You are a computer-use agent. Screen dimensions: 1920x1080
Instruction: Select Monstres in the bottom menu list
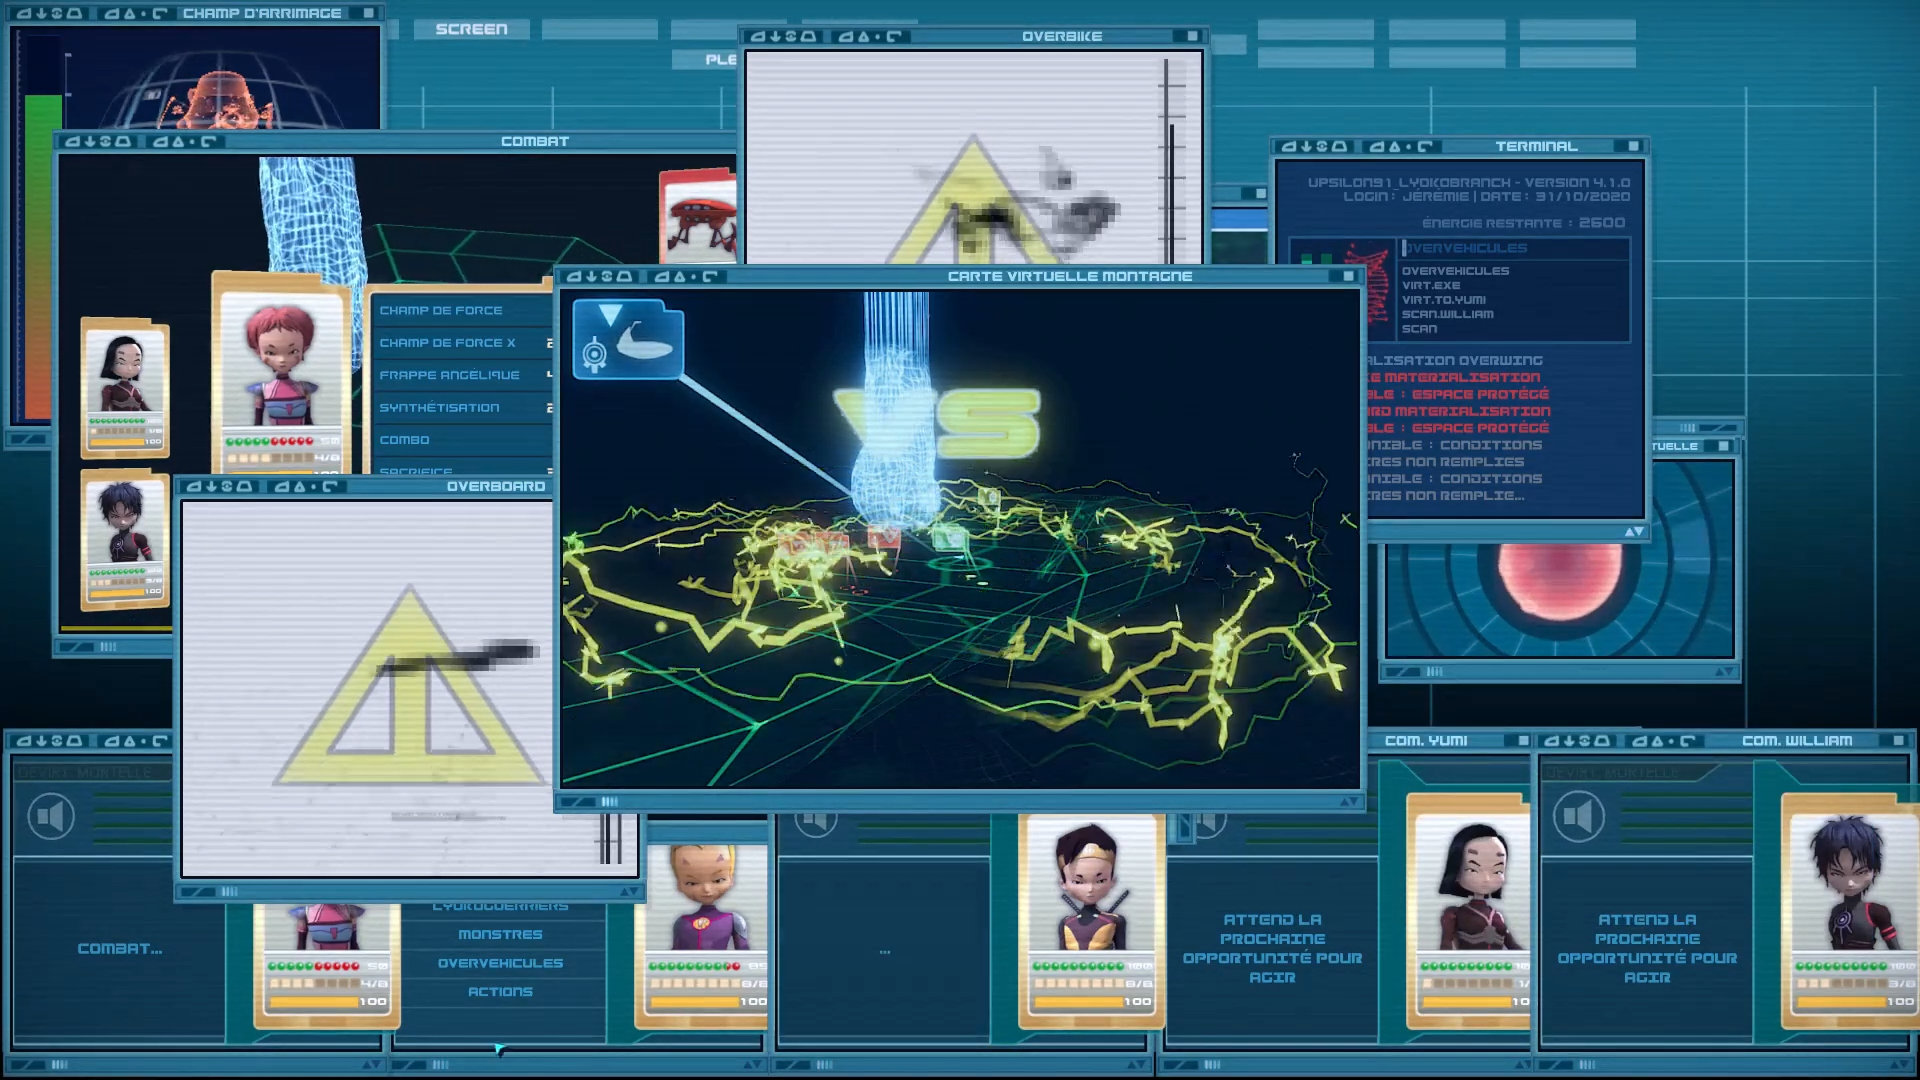500,934
